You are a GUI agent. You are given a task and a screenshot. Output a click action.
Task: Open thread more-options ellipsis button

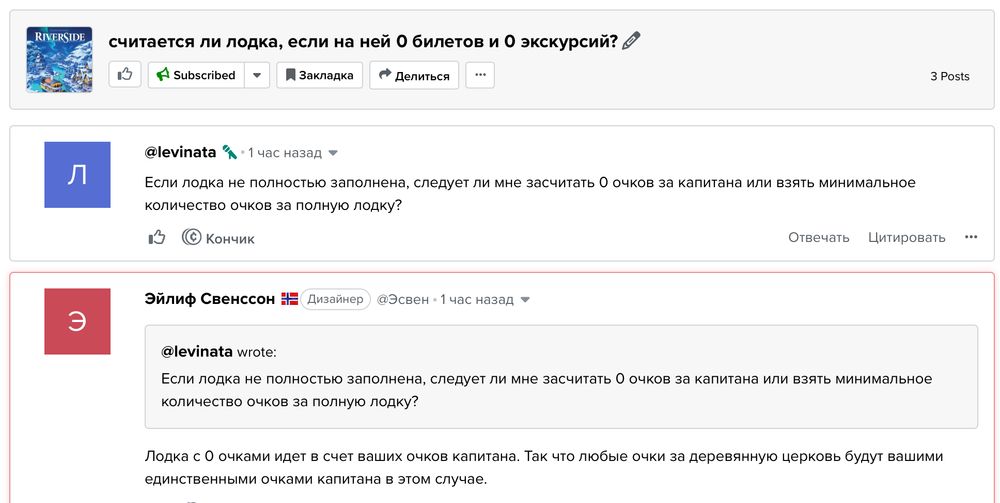pyautogui.click(x=480, y=75)
